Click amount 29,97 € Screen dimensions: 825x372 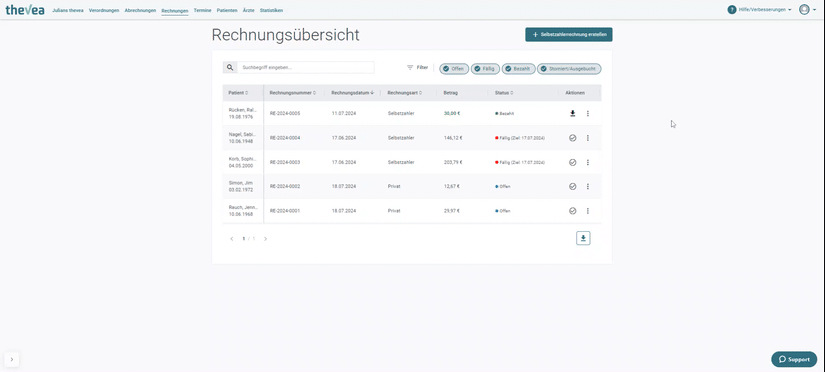point(451,210)
